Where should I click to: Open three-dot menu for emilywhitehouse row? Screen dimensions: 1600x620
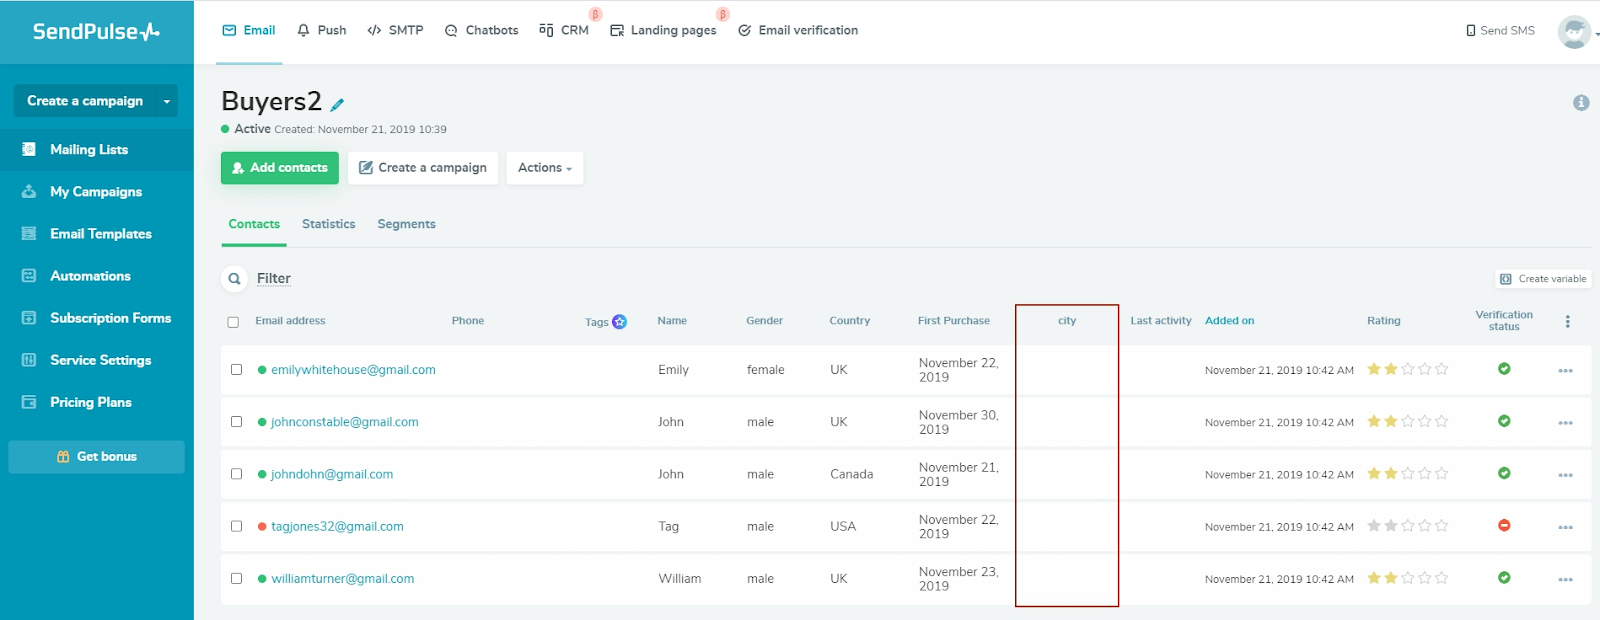[1565, 371]
